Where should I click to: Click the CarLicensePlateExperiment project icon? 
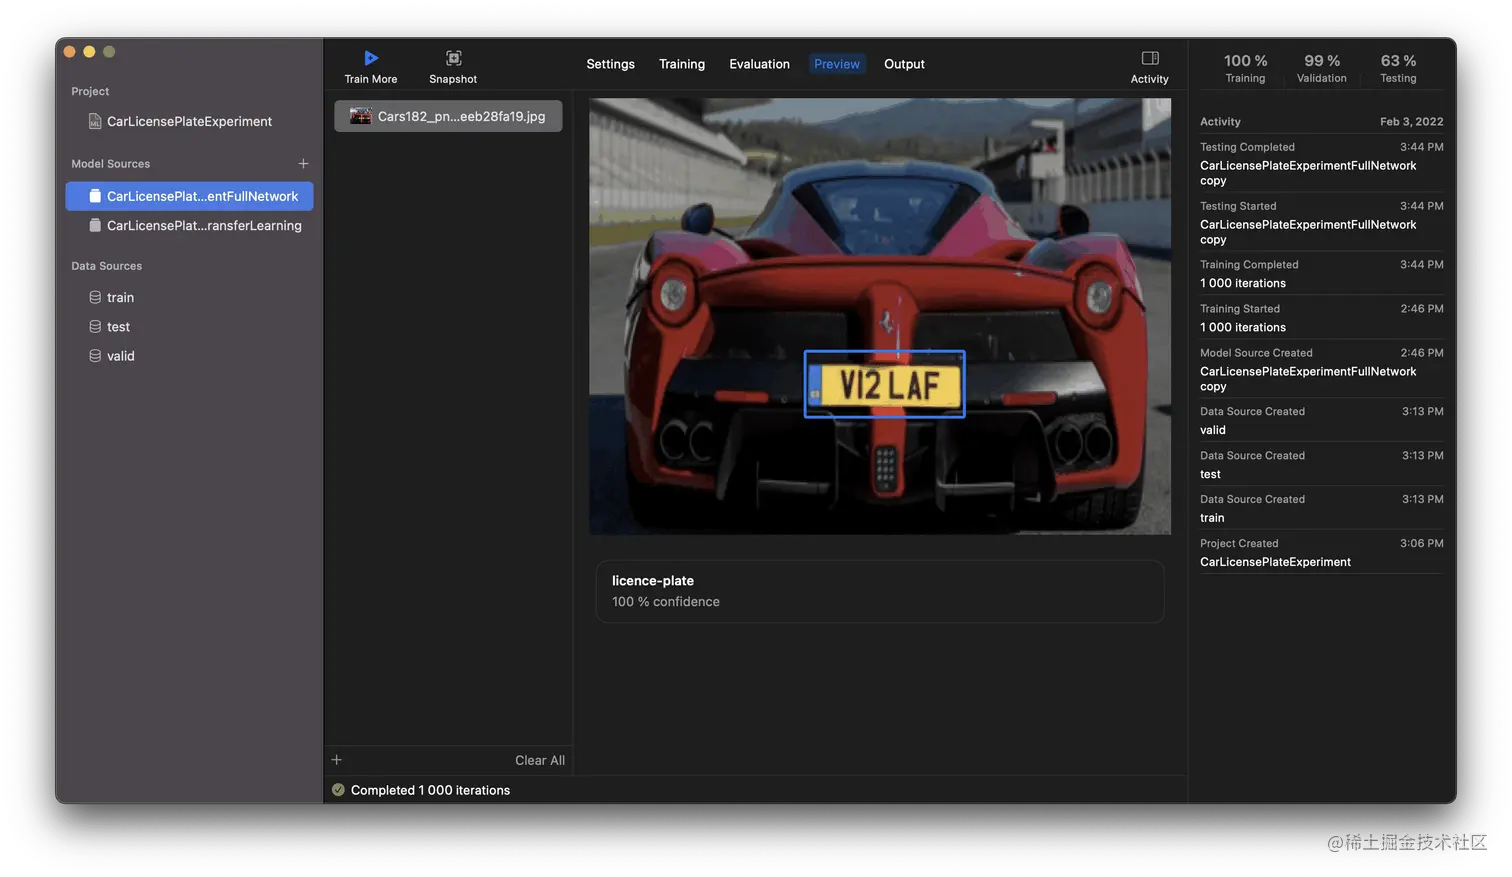point(93,121)
